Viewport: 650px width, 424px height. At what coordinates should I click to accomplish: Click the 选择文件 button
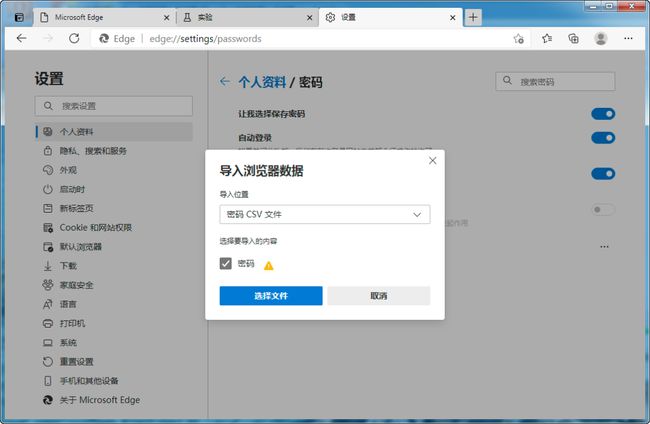pyautogui.click(x=271, y=296)
